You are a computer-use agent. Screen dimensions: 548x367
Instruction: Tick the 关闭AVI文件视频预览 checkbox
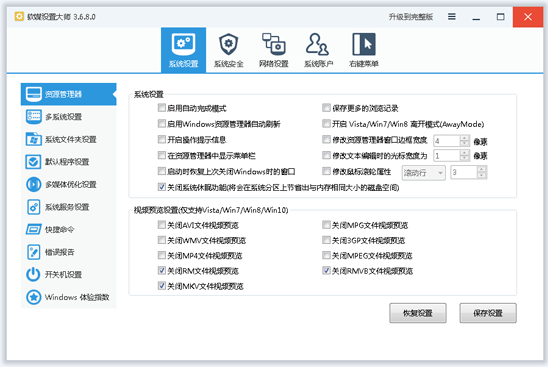point(161,224)
